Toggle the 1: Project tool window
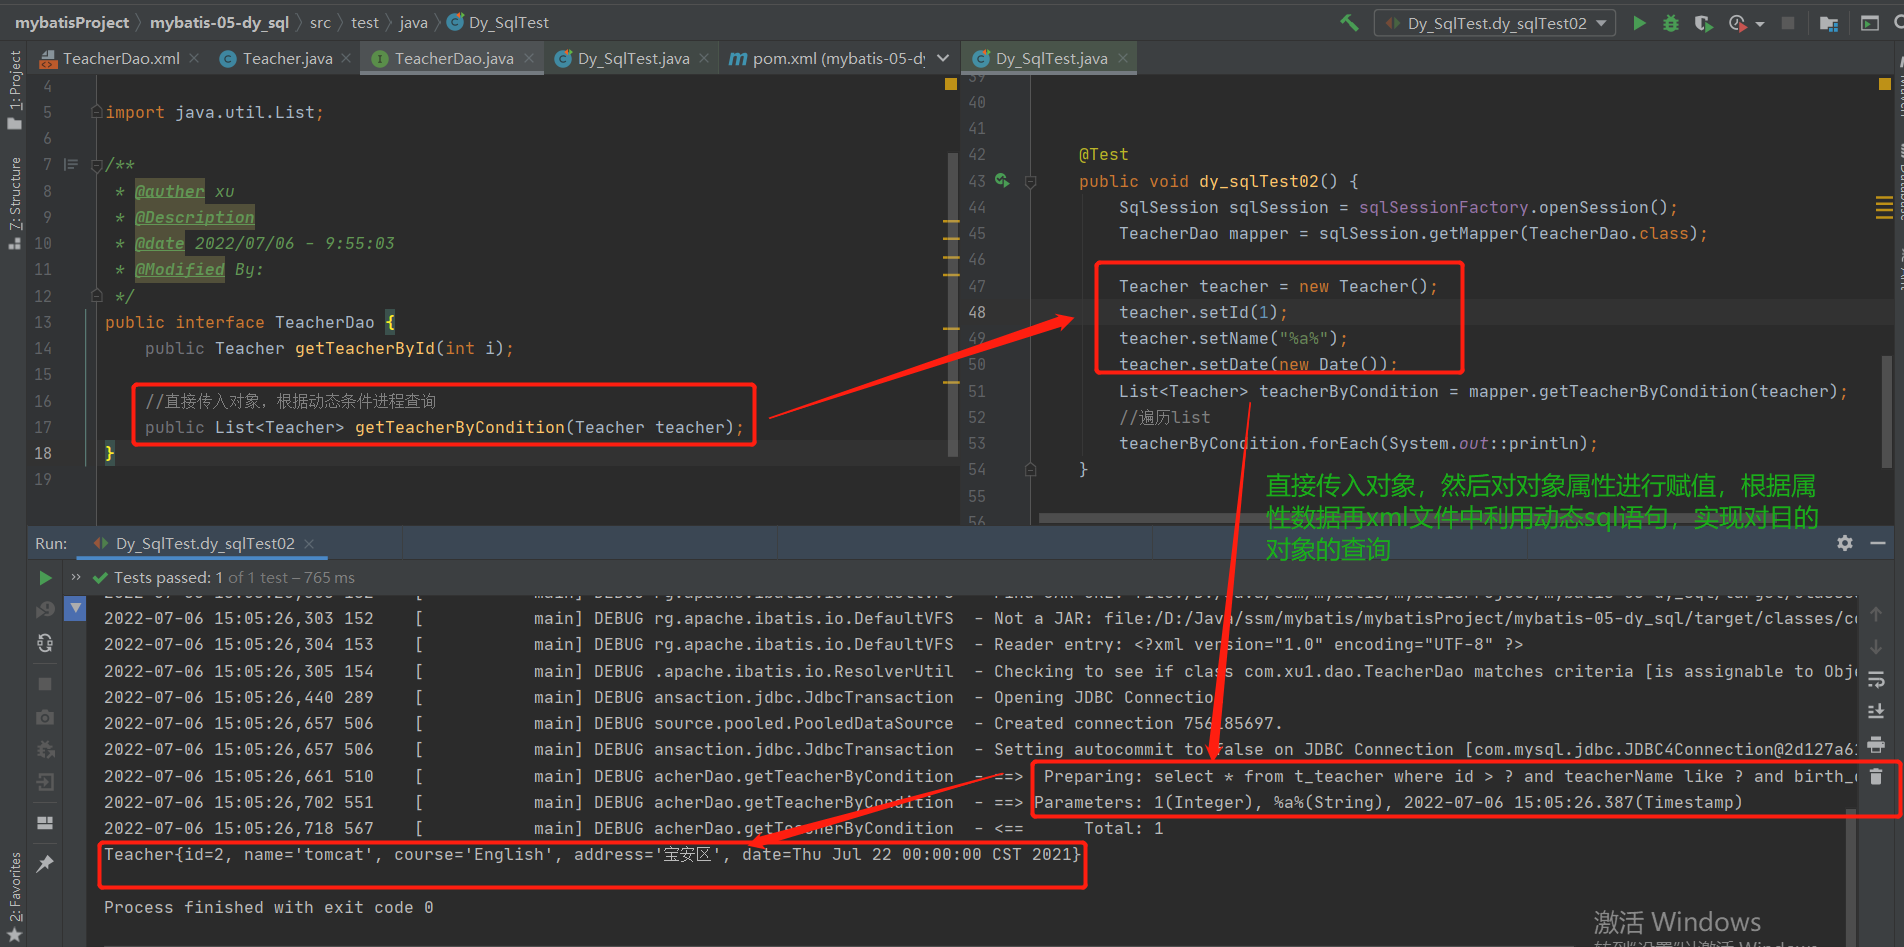Screen dimensions: 1904x947 click(14, 90)
